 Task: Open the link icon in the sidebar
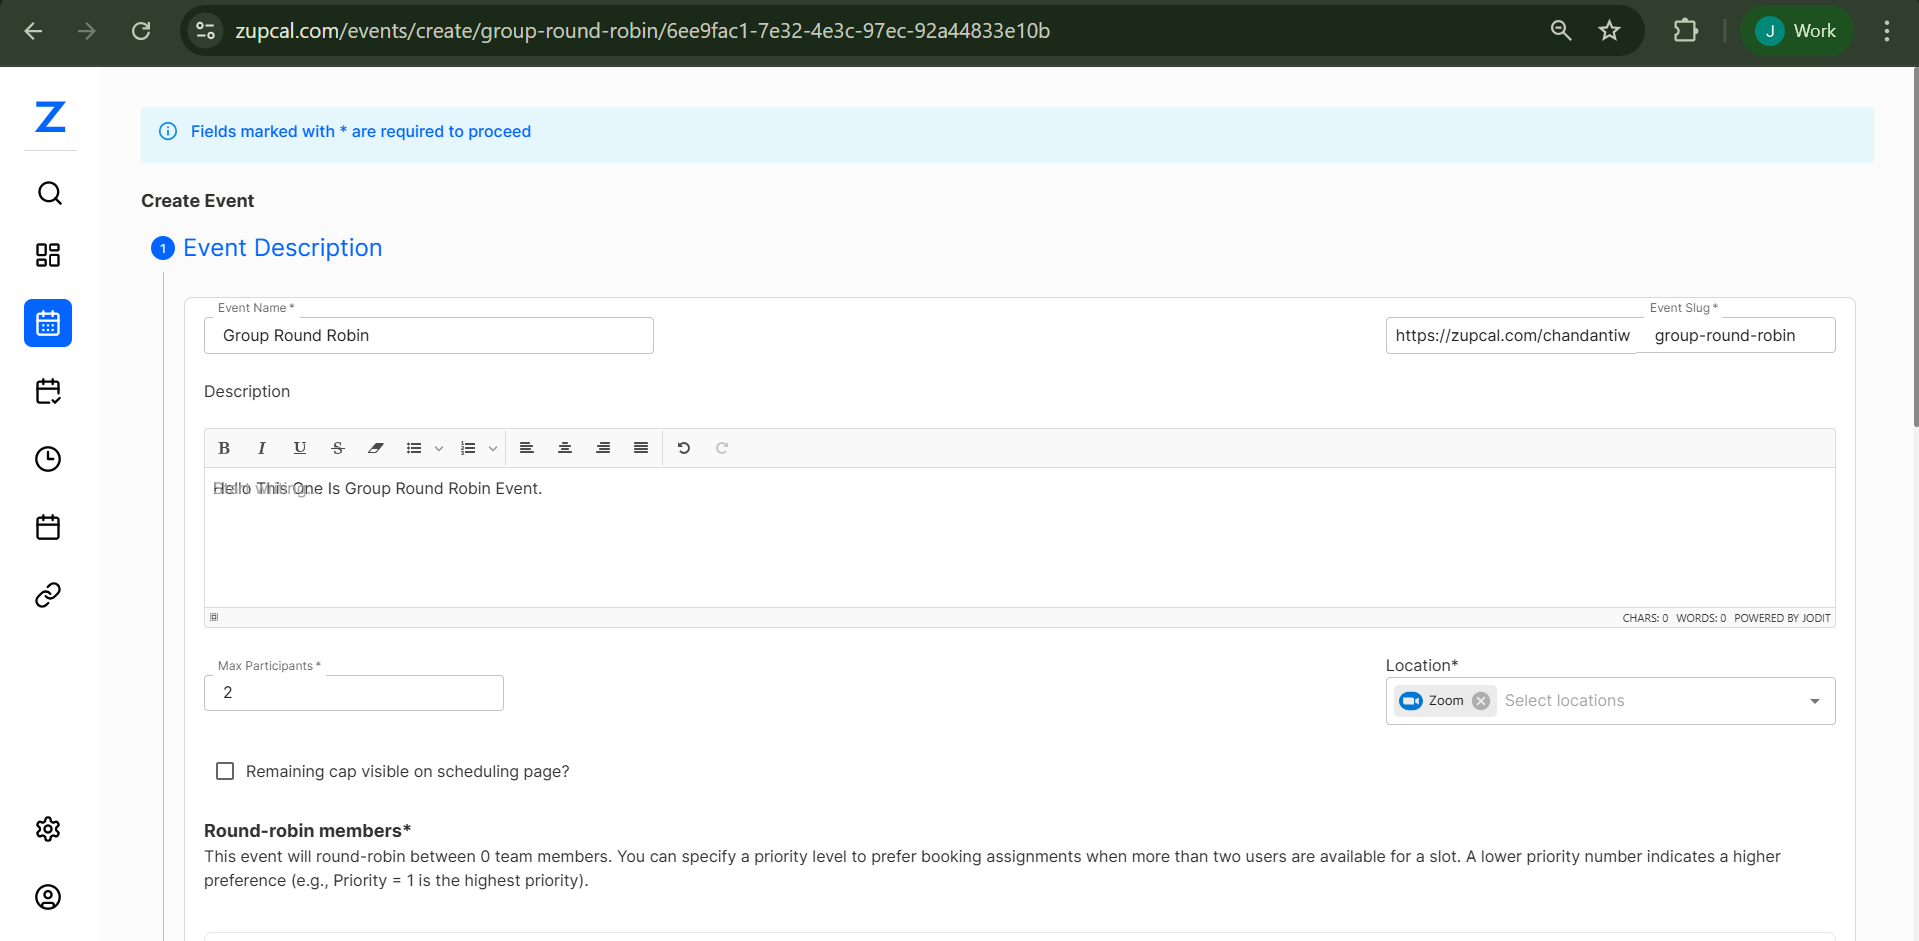(48, 595)
